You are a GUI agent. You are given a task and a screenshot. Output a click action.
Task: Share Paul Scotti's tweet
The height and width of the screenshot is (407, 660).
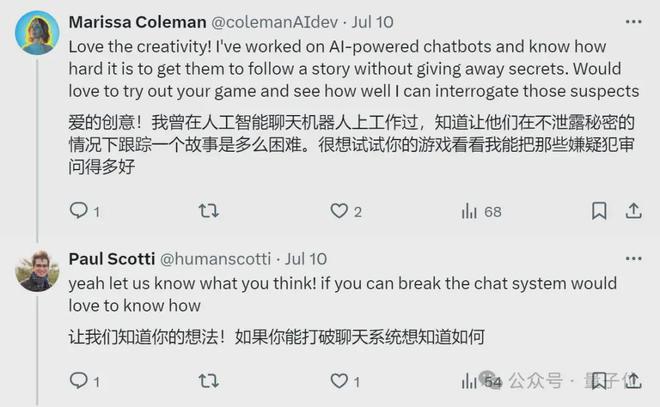[x=633, y=381]
